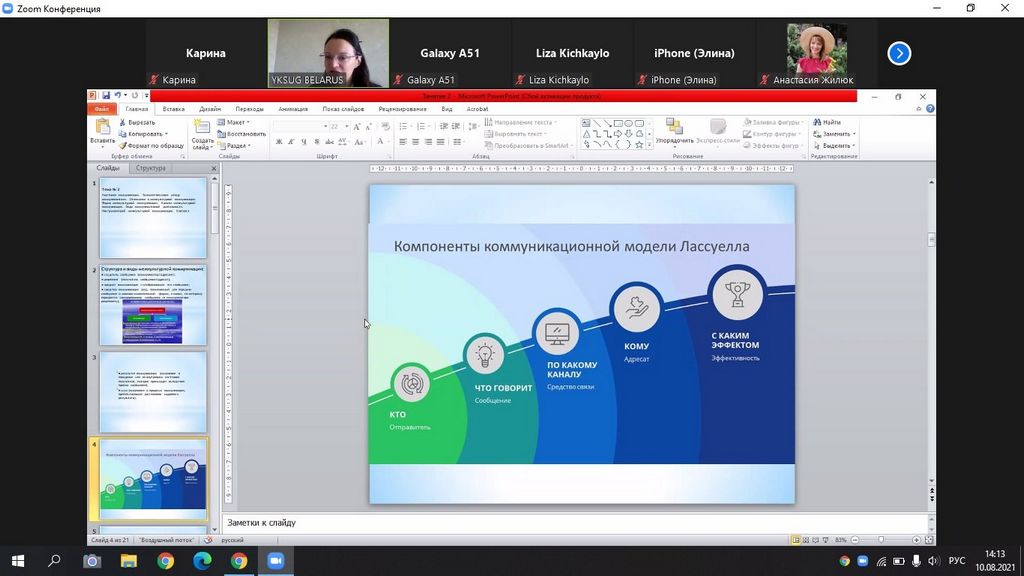Toggle bold text formatting
The height and width of the screenshot is (576, 1024).
279,142
